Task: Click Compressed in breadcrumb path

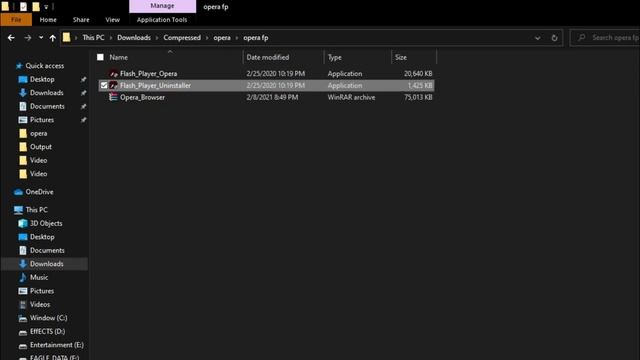Action: pyautogui.click(x=182, y=38)
